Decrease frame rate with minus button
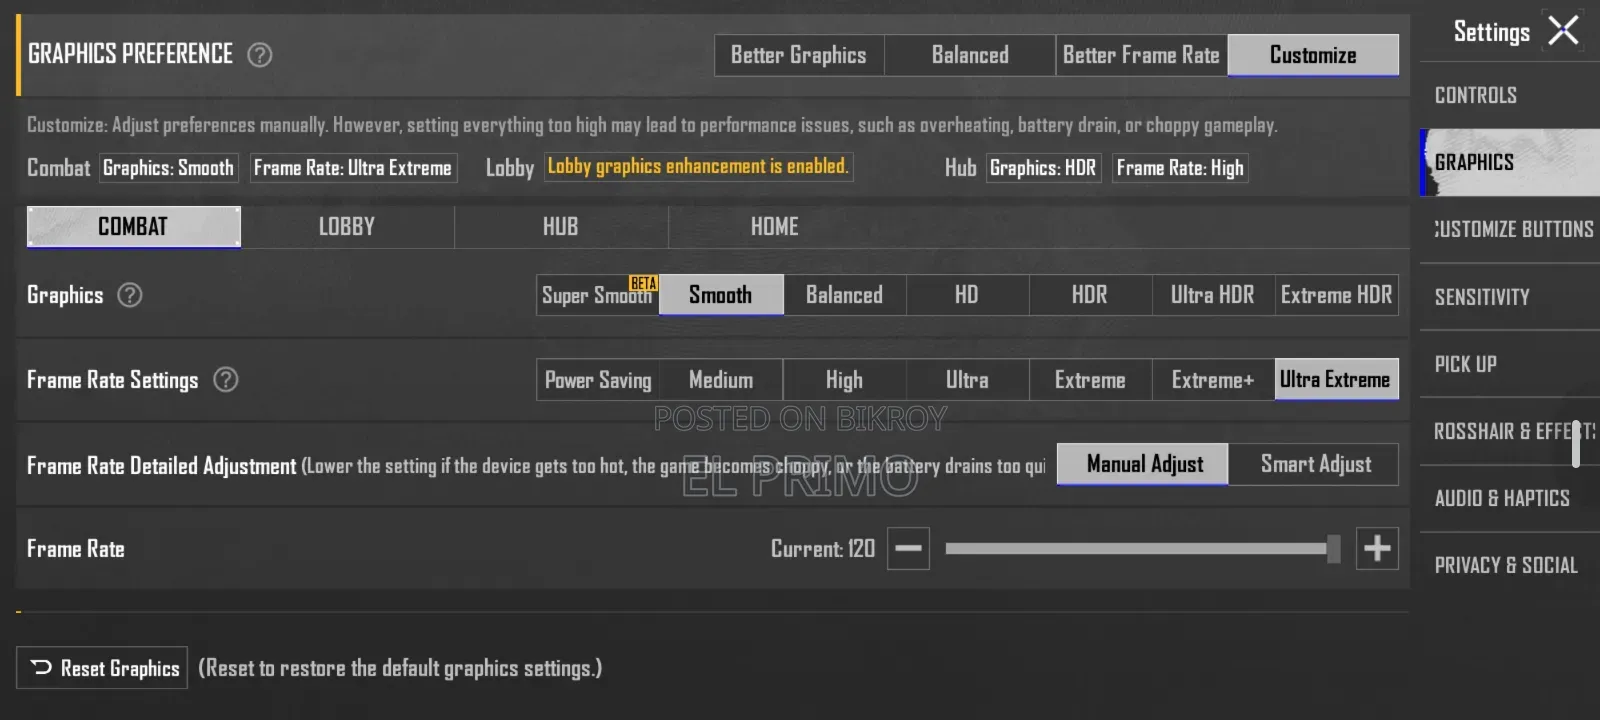 [x=908, y=548]
